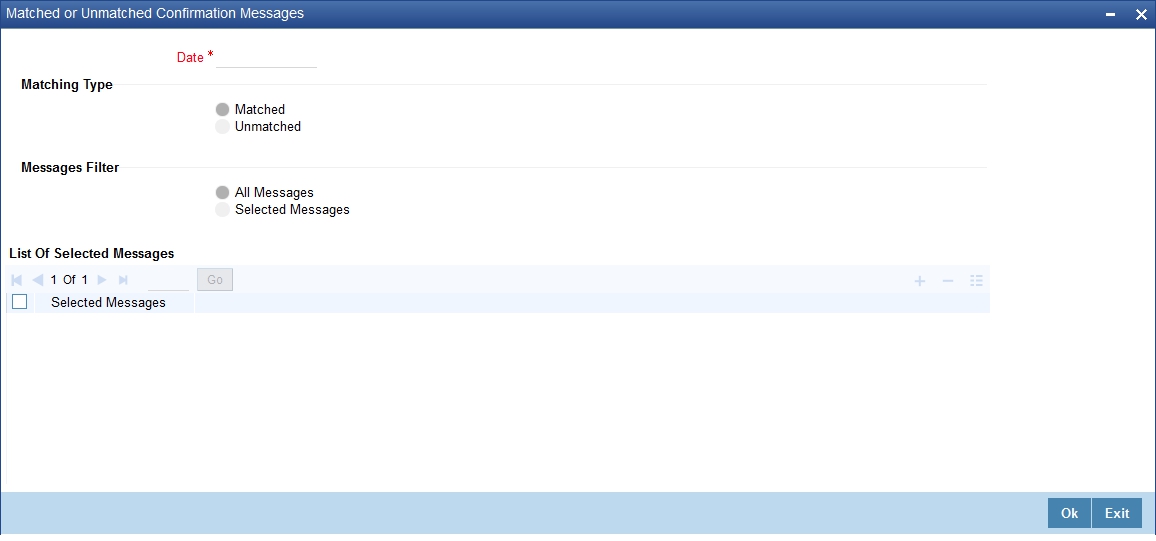Click the Selected Messages column header
1156x541 pixels.
108,302
